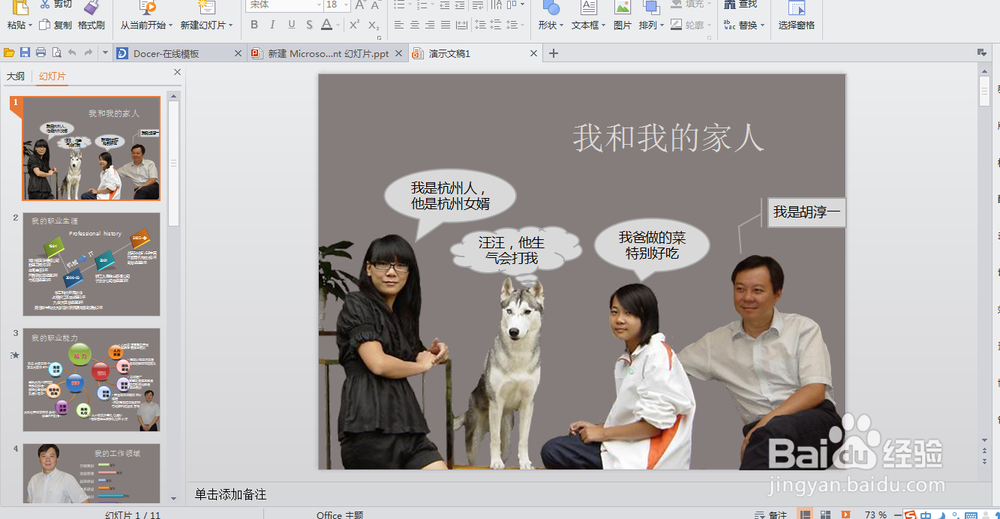Close the Docer-在线模板 tab

238,54
